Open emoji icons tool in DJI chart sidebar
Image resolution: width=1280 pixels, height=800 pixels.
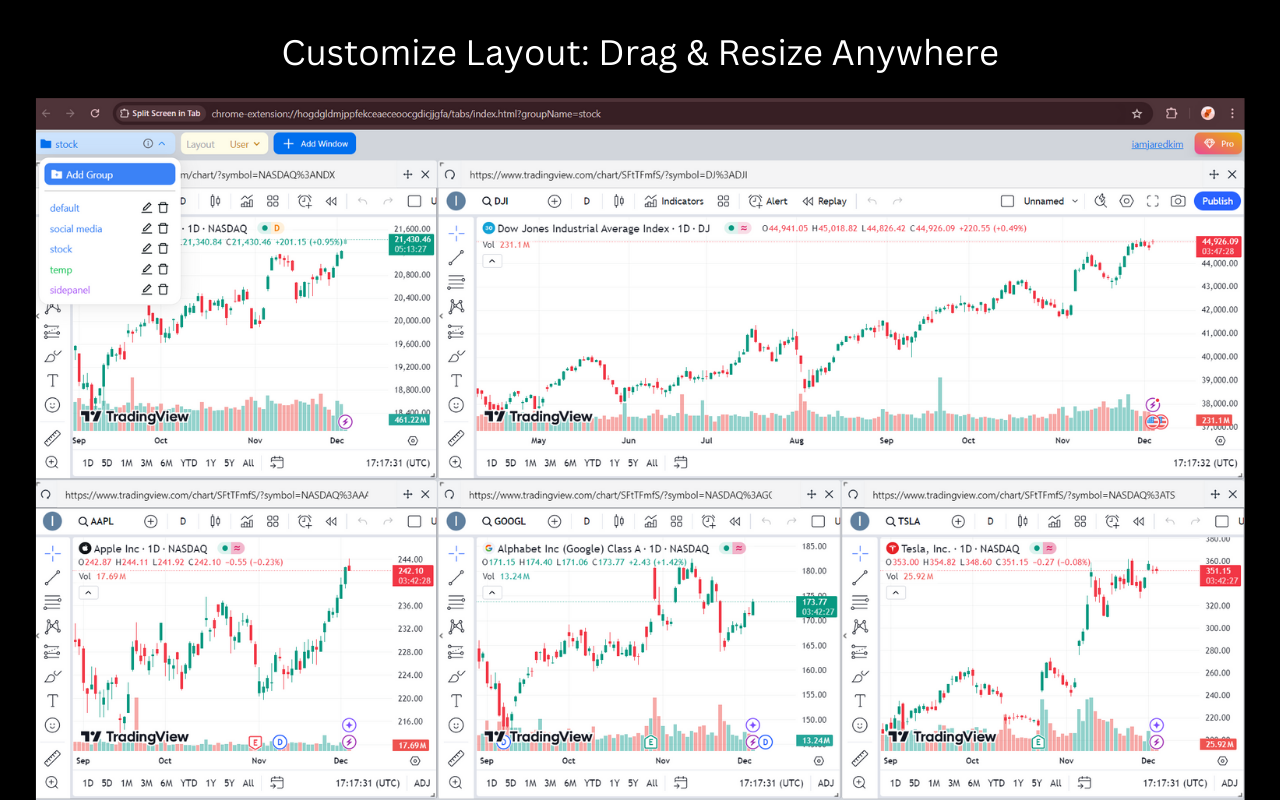point(456,405)
